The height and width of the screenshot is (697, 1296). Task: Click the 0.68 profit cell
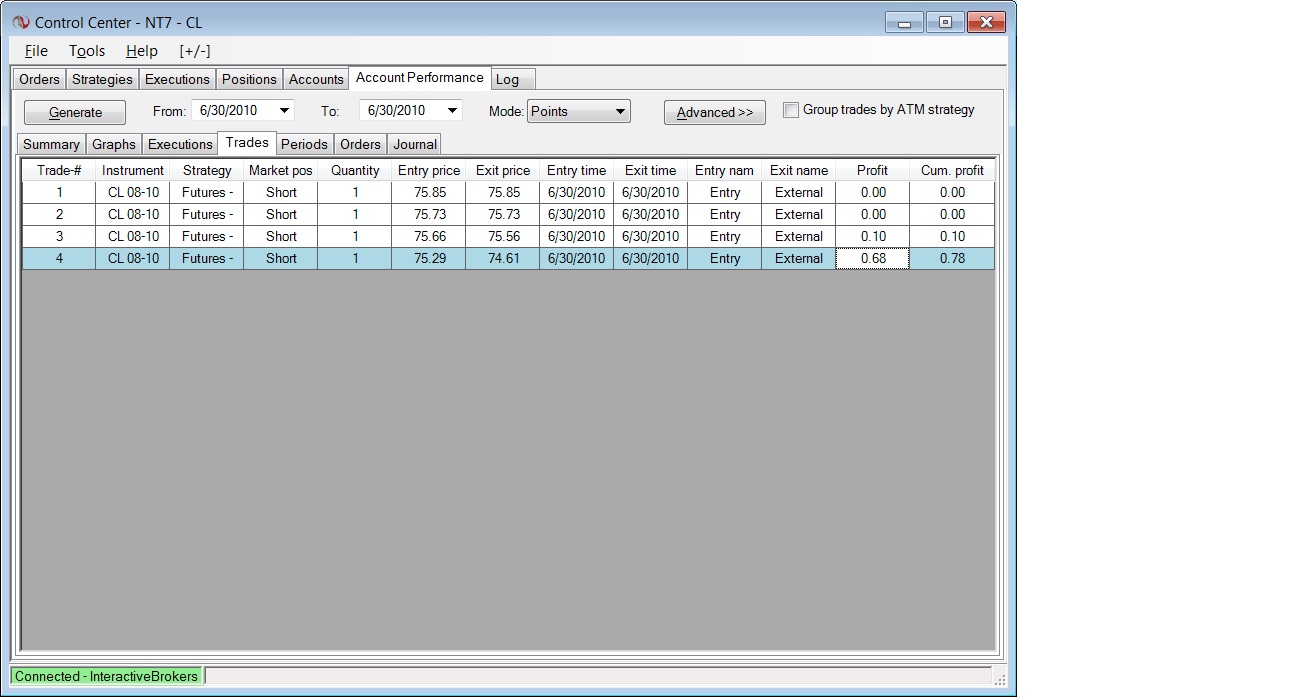pos(873,258)
